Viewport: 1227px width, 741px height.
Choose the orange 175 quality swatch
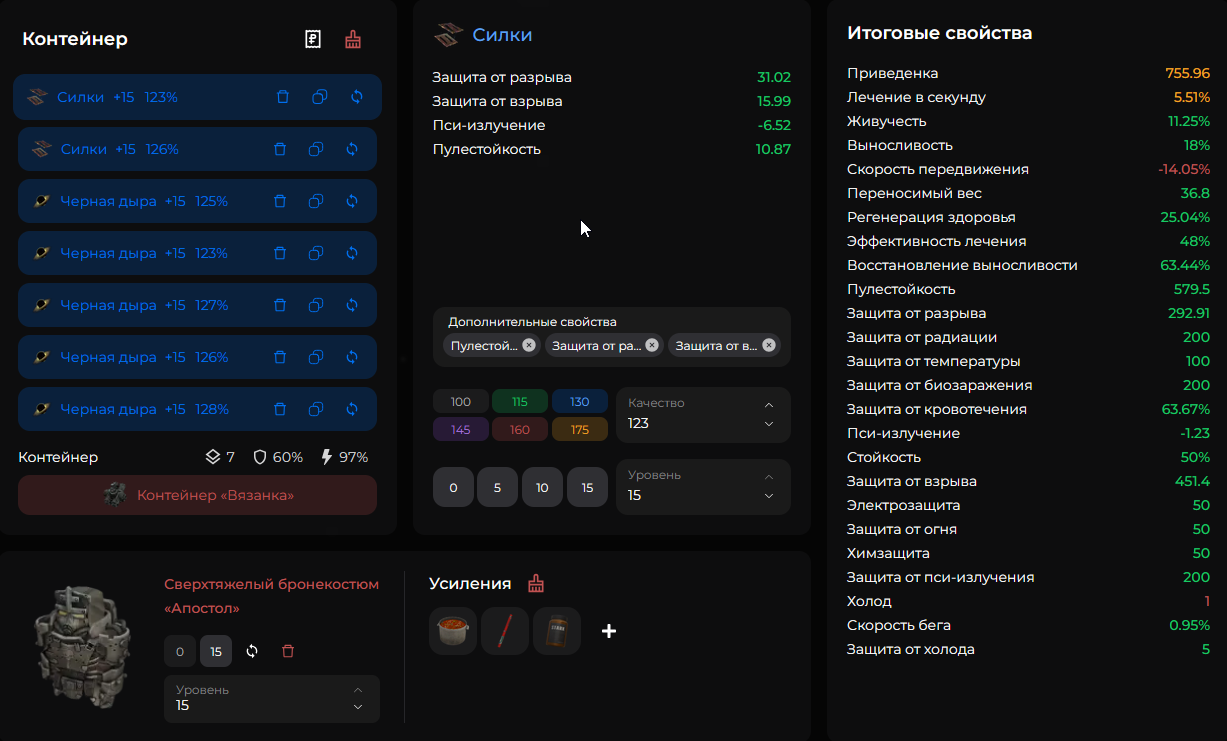tap(580, 430)
